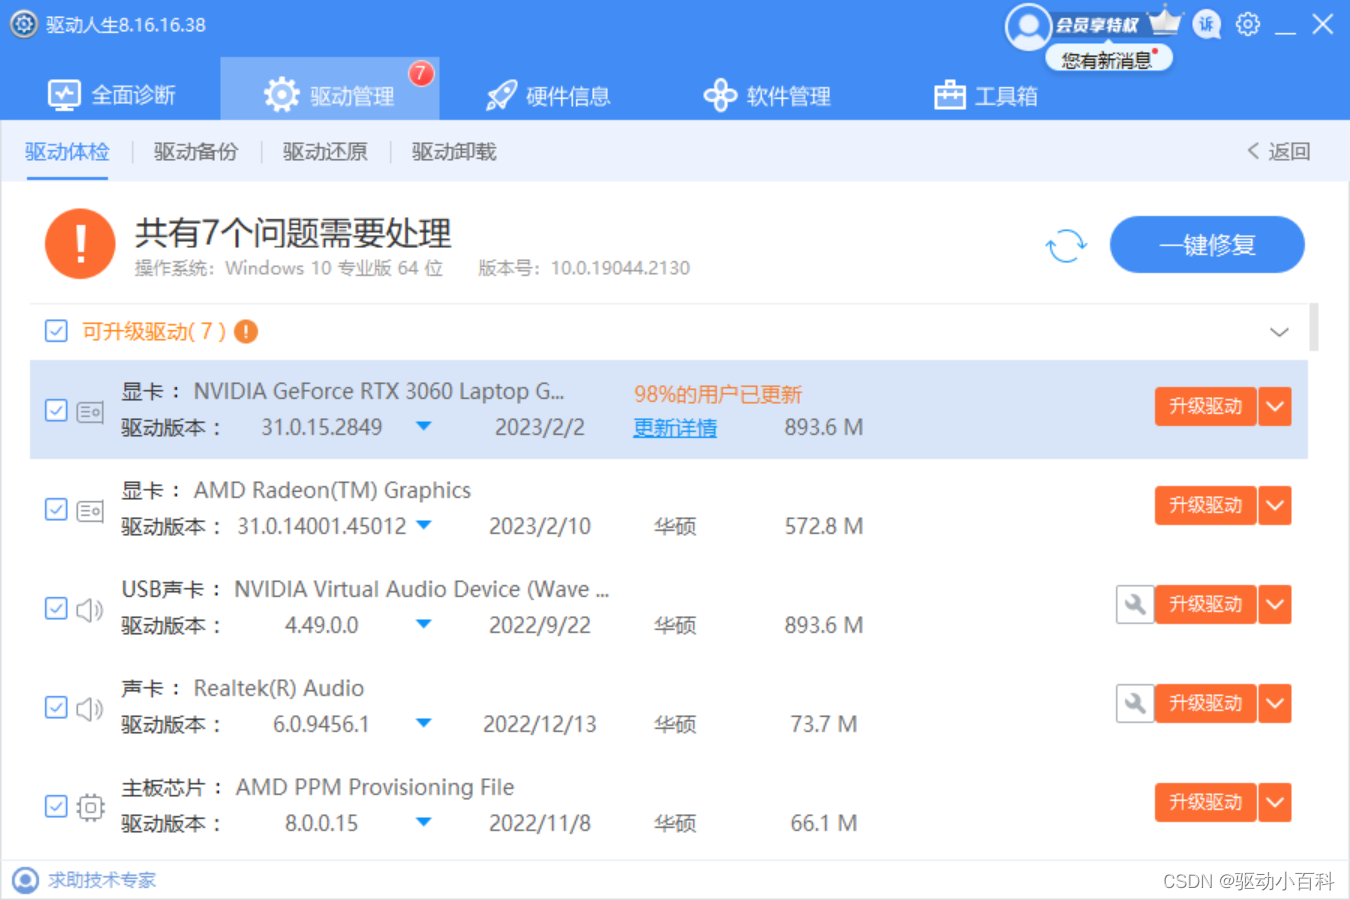Click the 会员享特权 banner
Viewport: 1350px width, 900px height.
tap(1097, 25)
